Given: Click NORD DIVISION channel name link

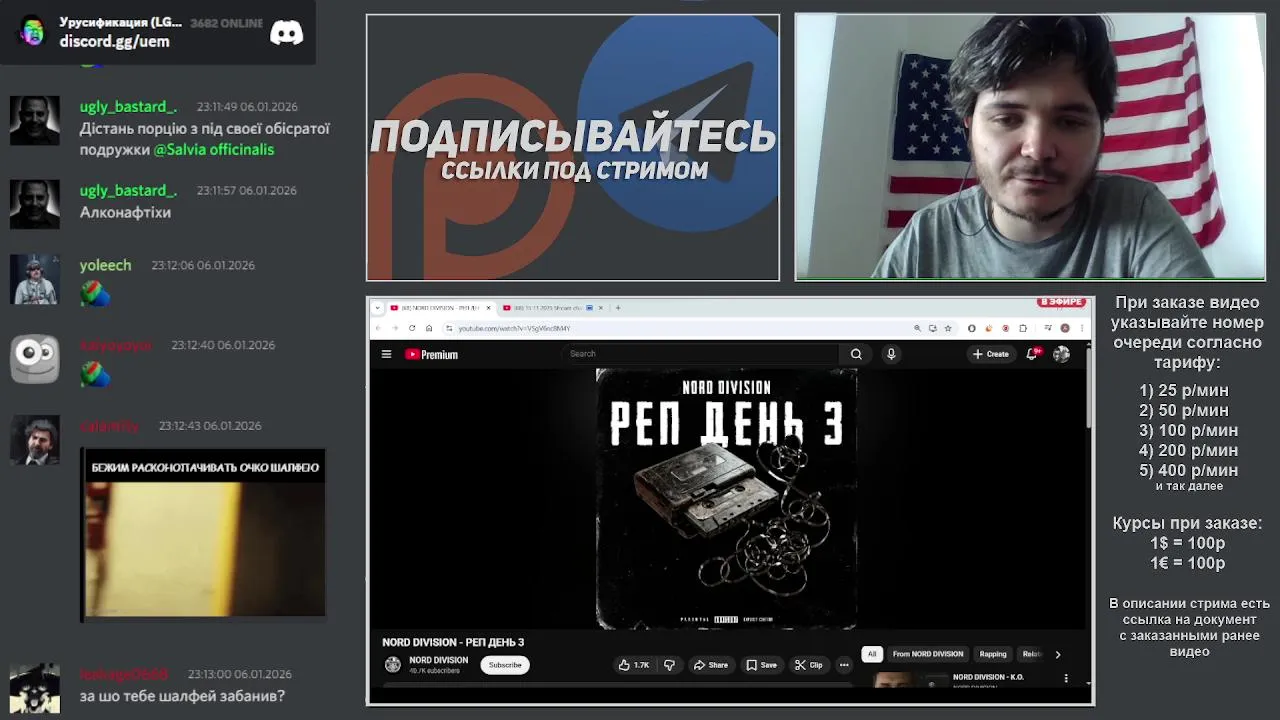Looking at the screenshot, I should pos(438,660).
